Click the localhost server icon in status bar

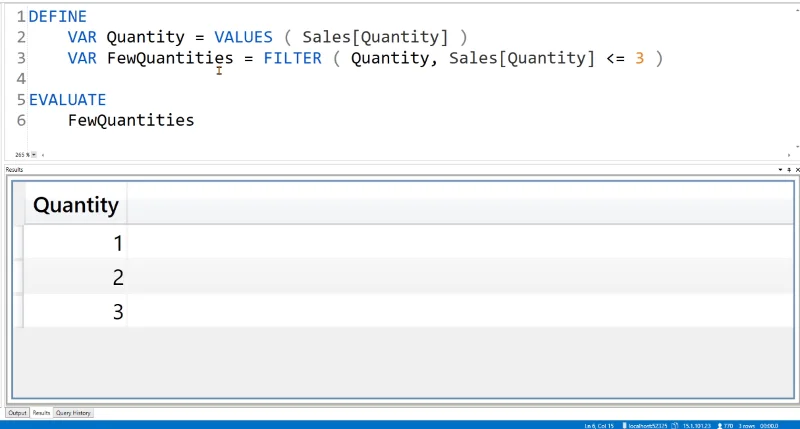(x=624, y=425)
